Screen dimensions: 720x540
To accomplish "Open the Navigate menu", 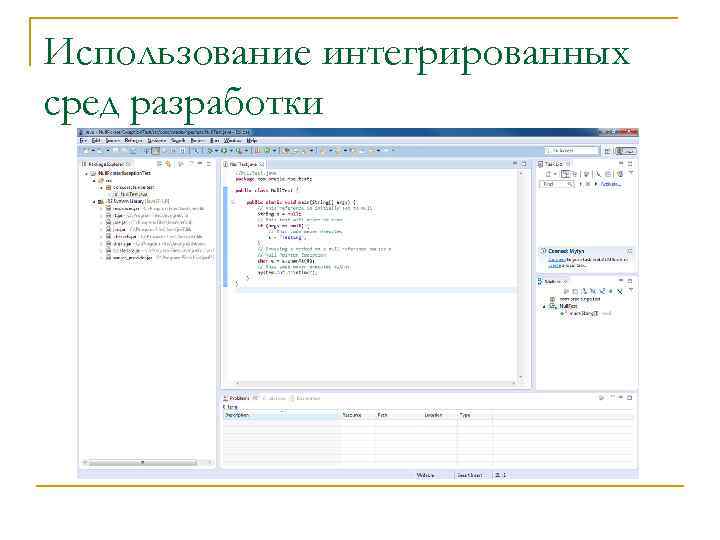I will pos(157,141).
